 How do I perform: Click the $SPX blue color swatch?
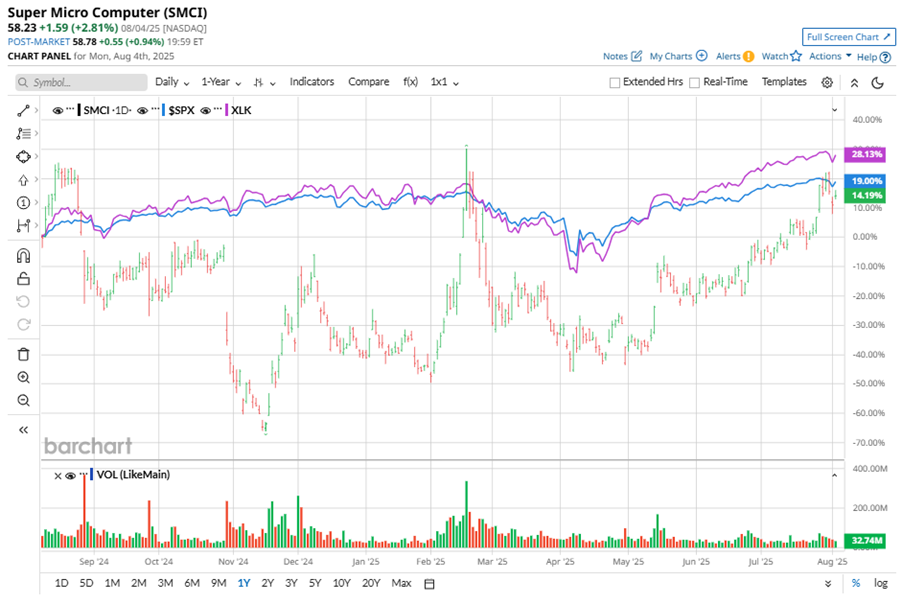(x=163, y=110)
